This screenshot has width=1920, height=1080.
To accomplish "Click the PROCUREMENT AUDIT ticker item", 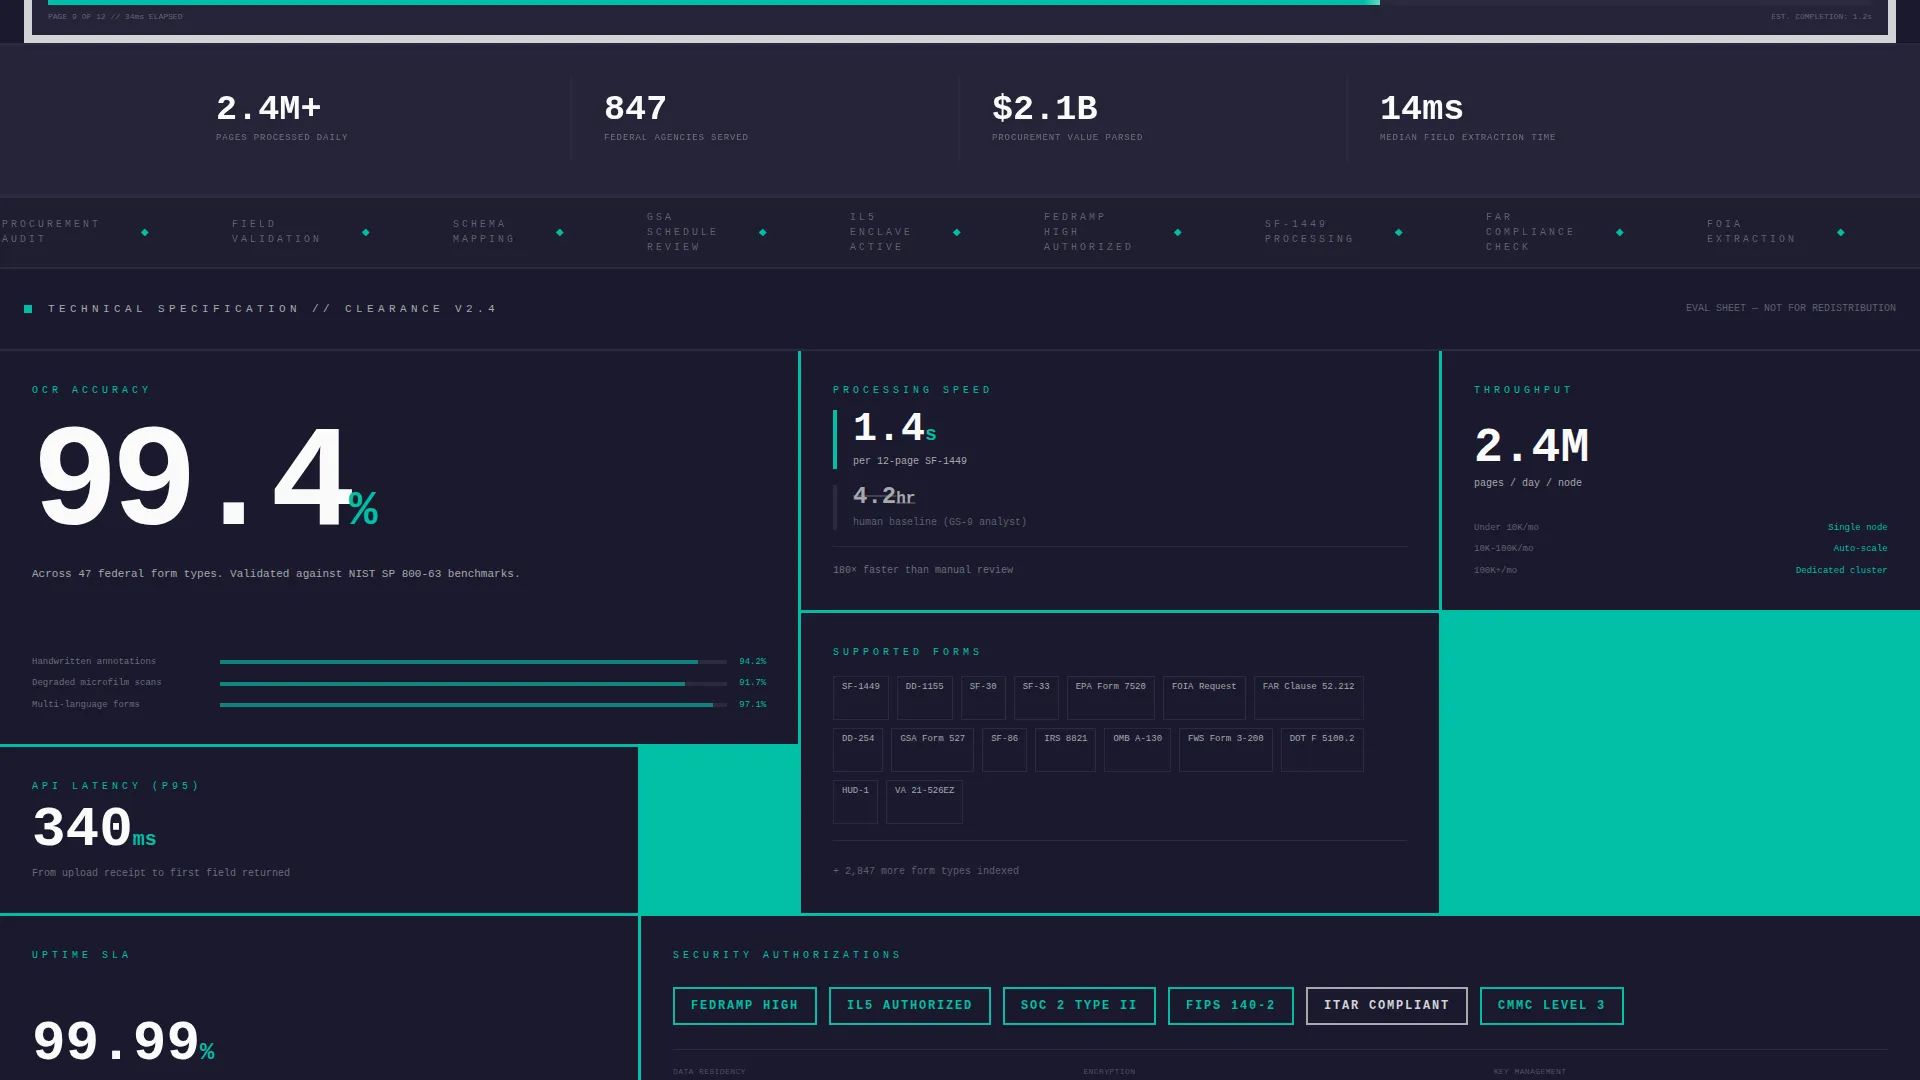I will pos(51,232).
